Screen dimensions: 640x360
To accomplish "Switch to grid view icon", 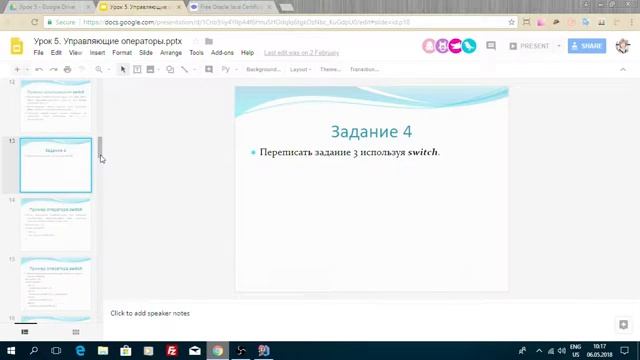I will (76, 332).
